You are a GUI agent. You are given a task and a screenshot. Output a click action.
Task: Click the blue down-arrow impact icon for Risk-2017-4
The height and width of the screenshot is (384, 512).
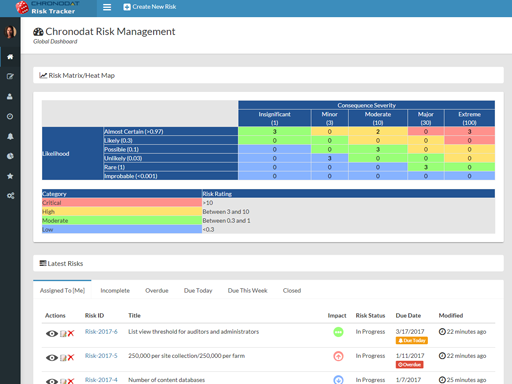pyautogui.click(x=338, y=380)
